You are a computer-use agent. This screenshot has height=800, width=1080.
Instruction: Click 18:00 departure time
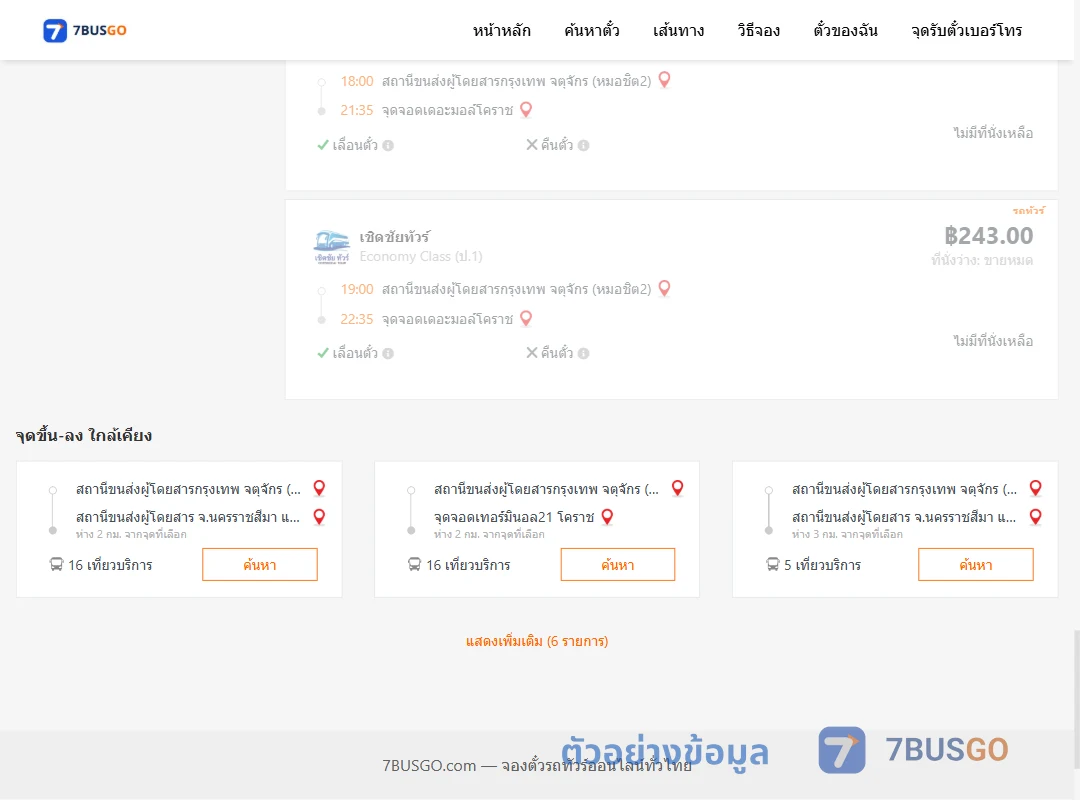357,81
